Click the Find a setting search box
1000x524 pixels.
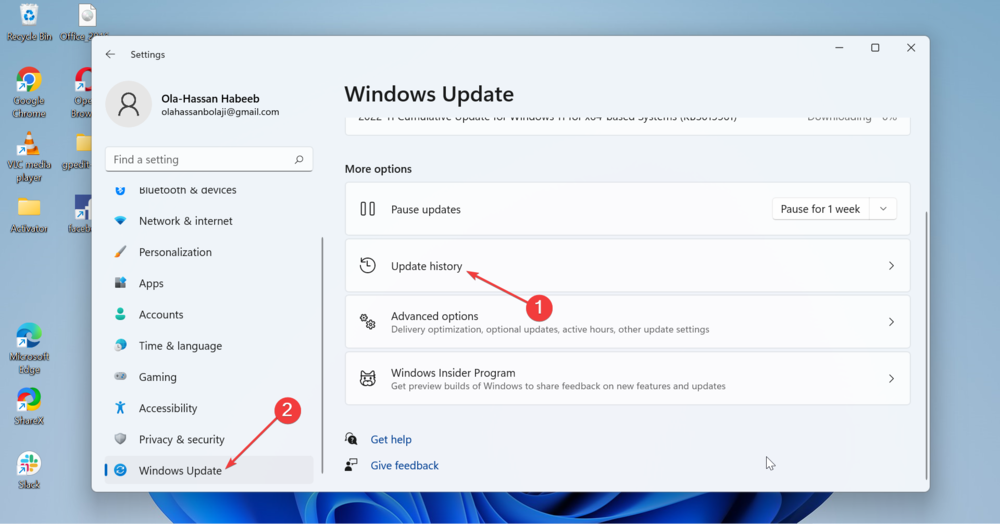pyautogui.click(x=209, y=159)
